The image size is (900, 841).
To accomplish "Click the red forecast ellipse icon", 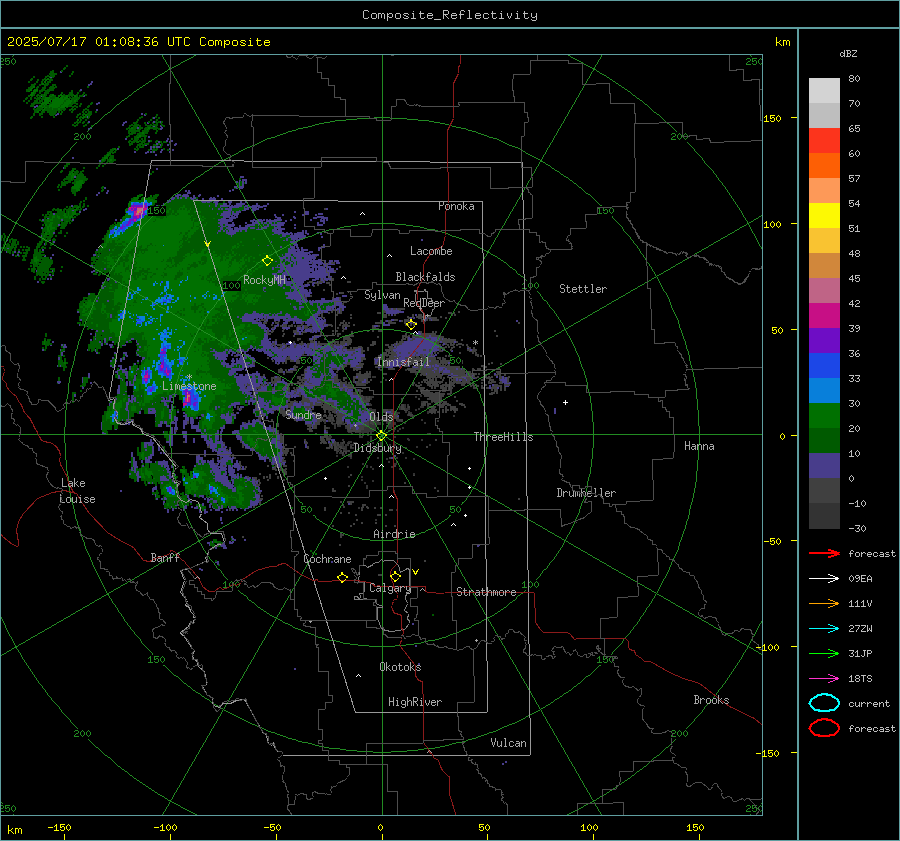I will pyautogui.click(x=824, y=728).
